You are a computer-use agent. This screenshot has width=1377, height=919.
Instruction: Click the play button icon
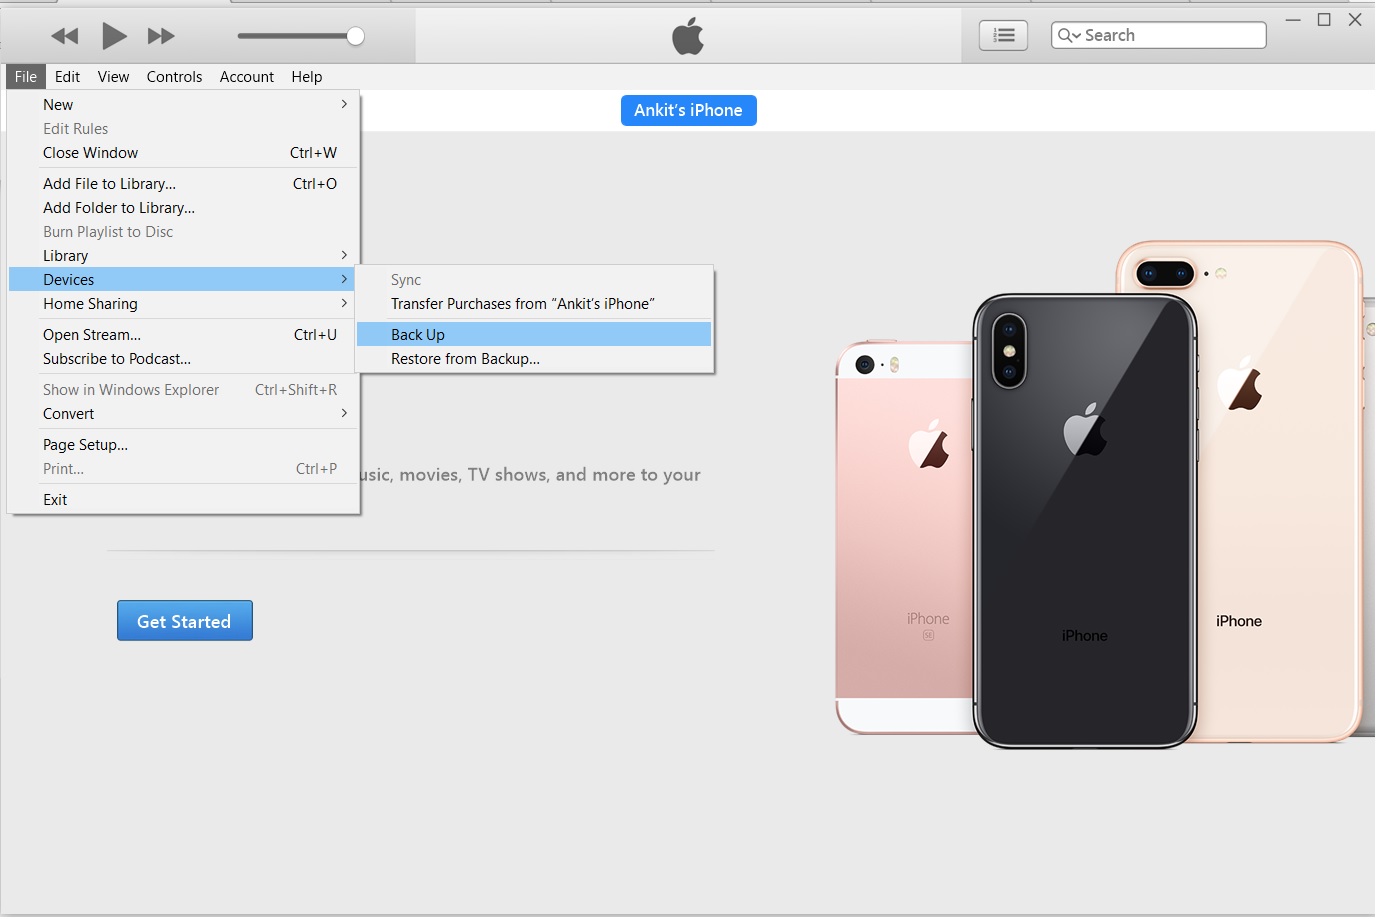114,36
